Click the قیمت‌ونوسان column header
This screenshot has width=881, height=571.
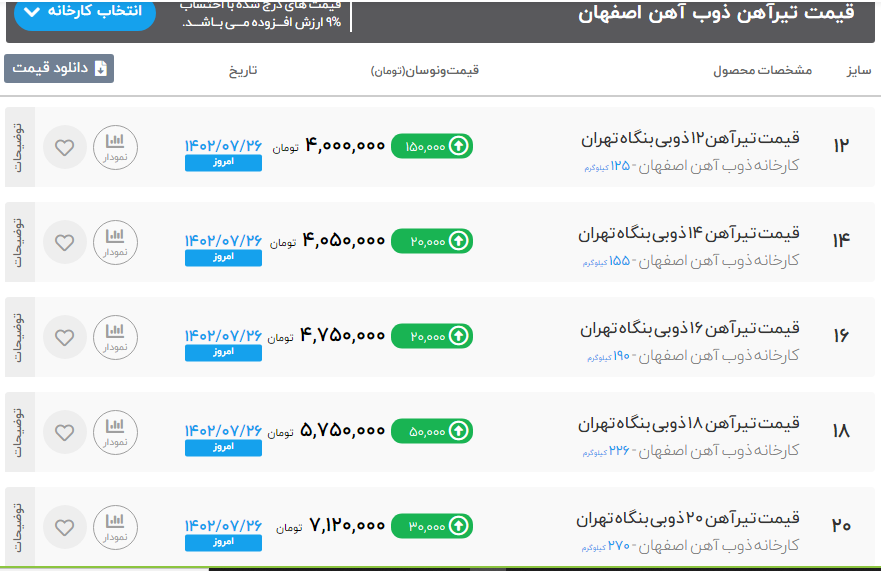(425, 71)
